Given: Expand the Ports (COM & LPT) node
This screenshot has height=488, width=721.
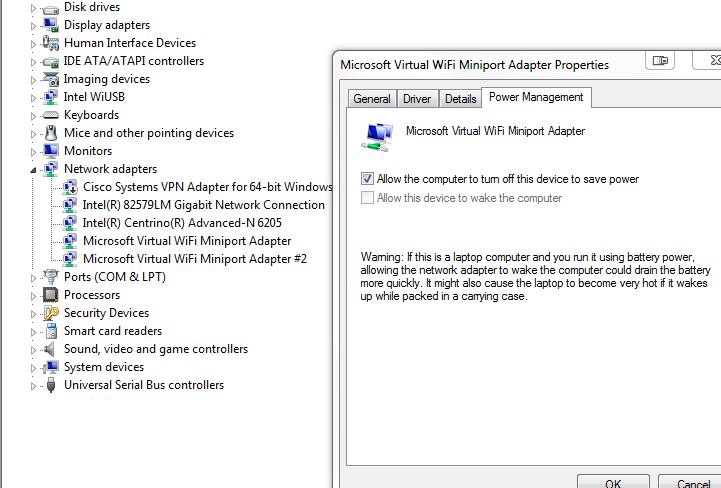Looking at the screenshot, I should (34, 277).
